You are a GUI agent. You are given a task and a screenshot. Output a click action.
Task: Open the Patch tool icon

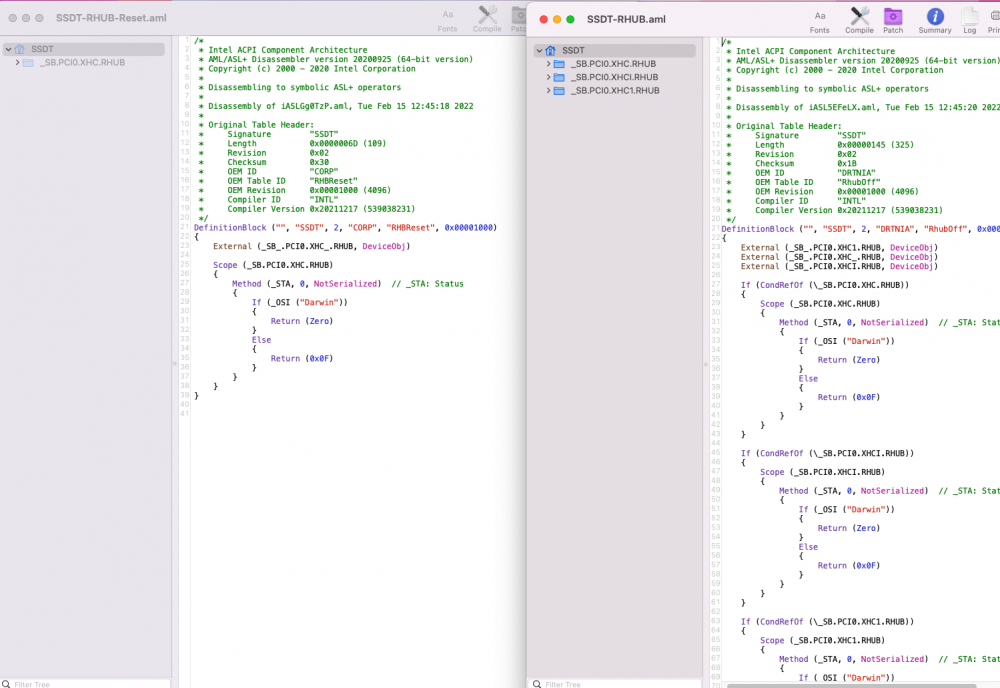[x=893, y=21]
